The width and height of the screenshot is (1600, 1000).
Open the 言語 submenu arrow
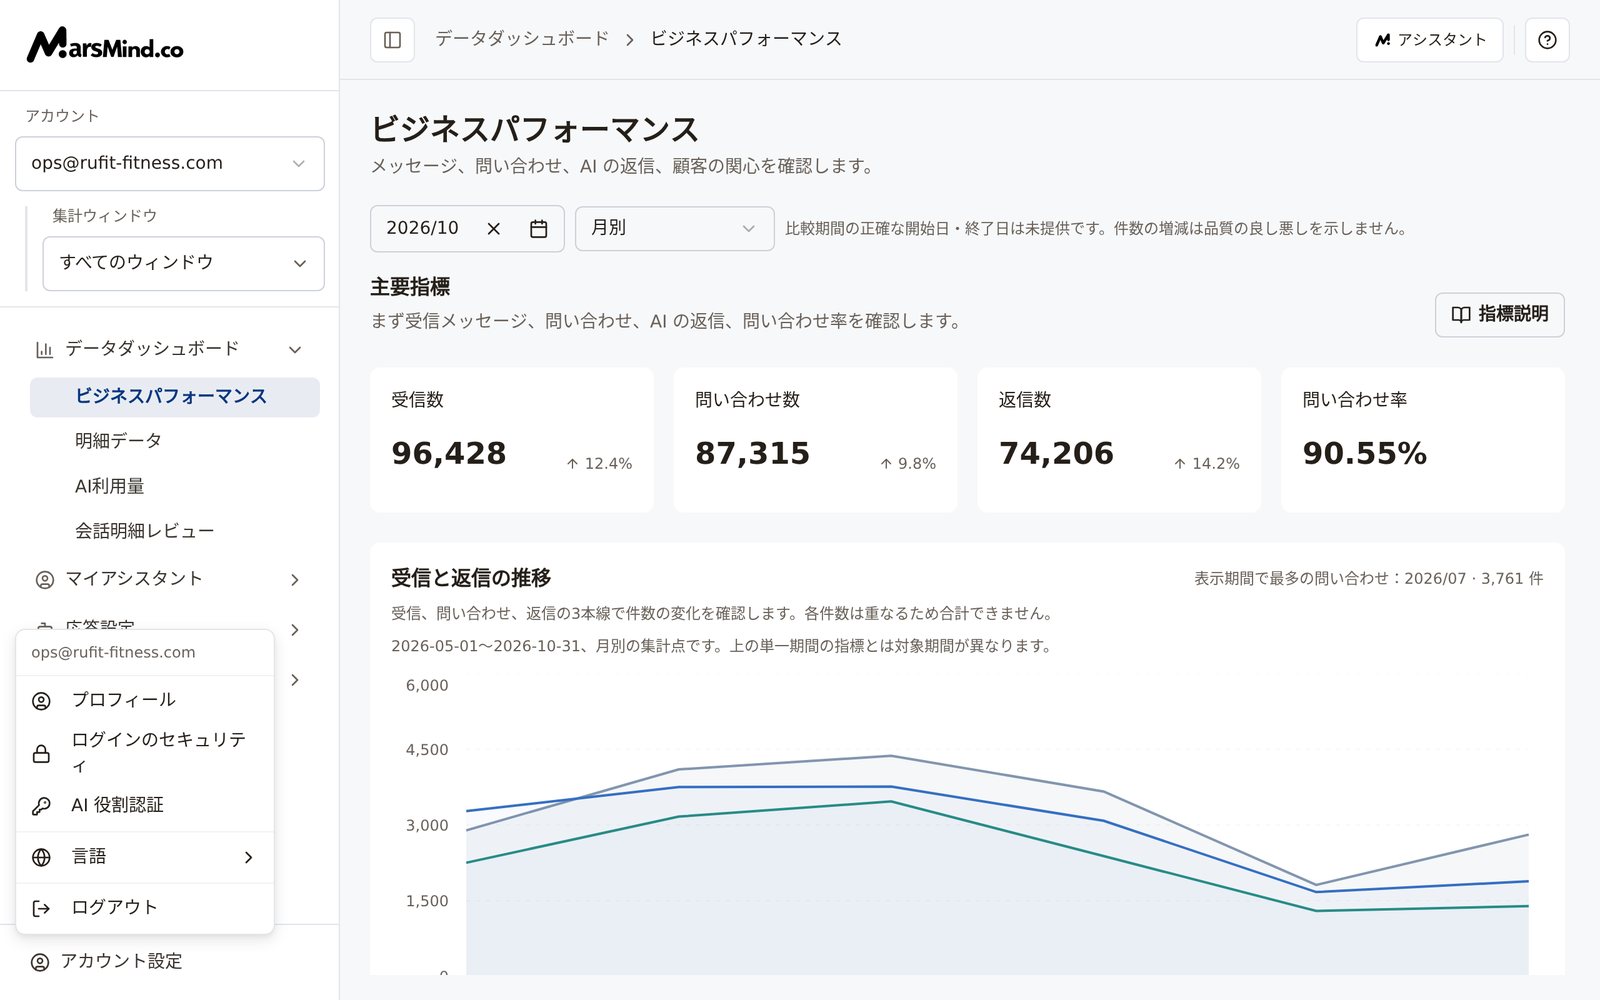click(x=248, y=857)
